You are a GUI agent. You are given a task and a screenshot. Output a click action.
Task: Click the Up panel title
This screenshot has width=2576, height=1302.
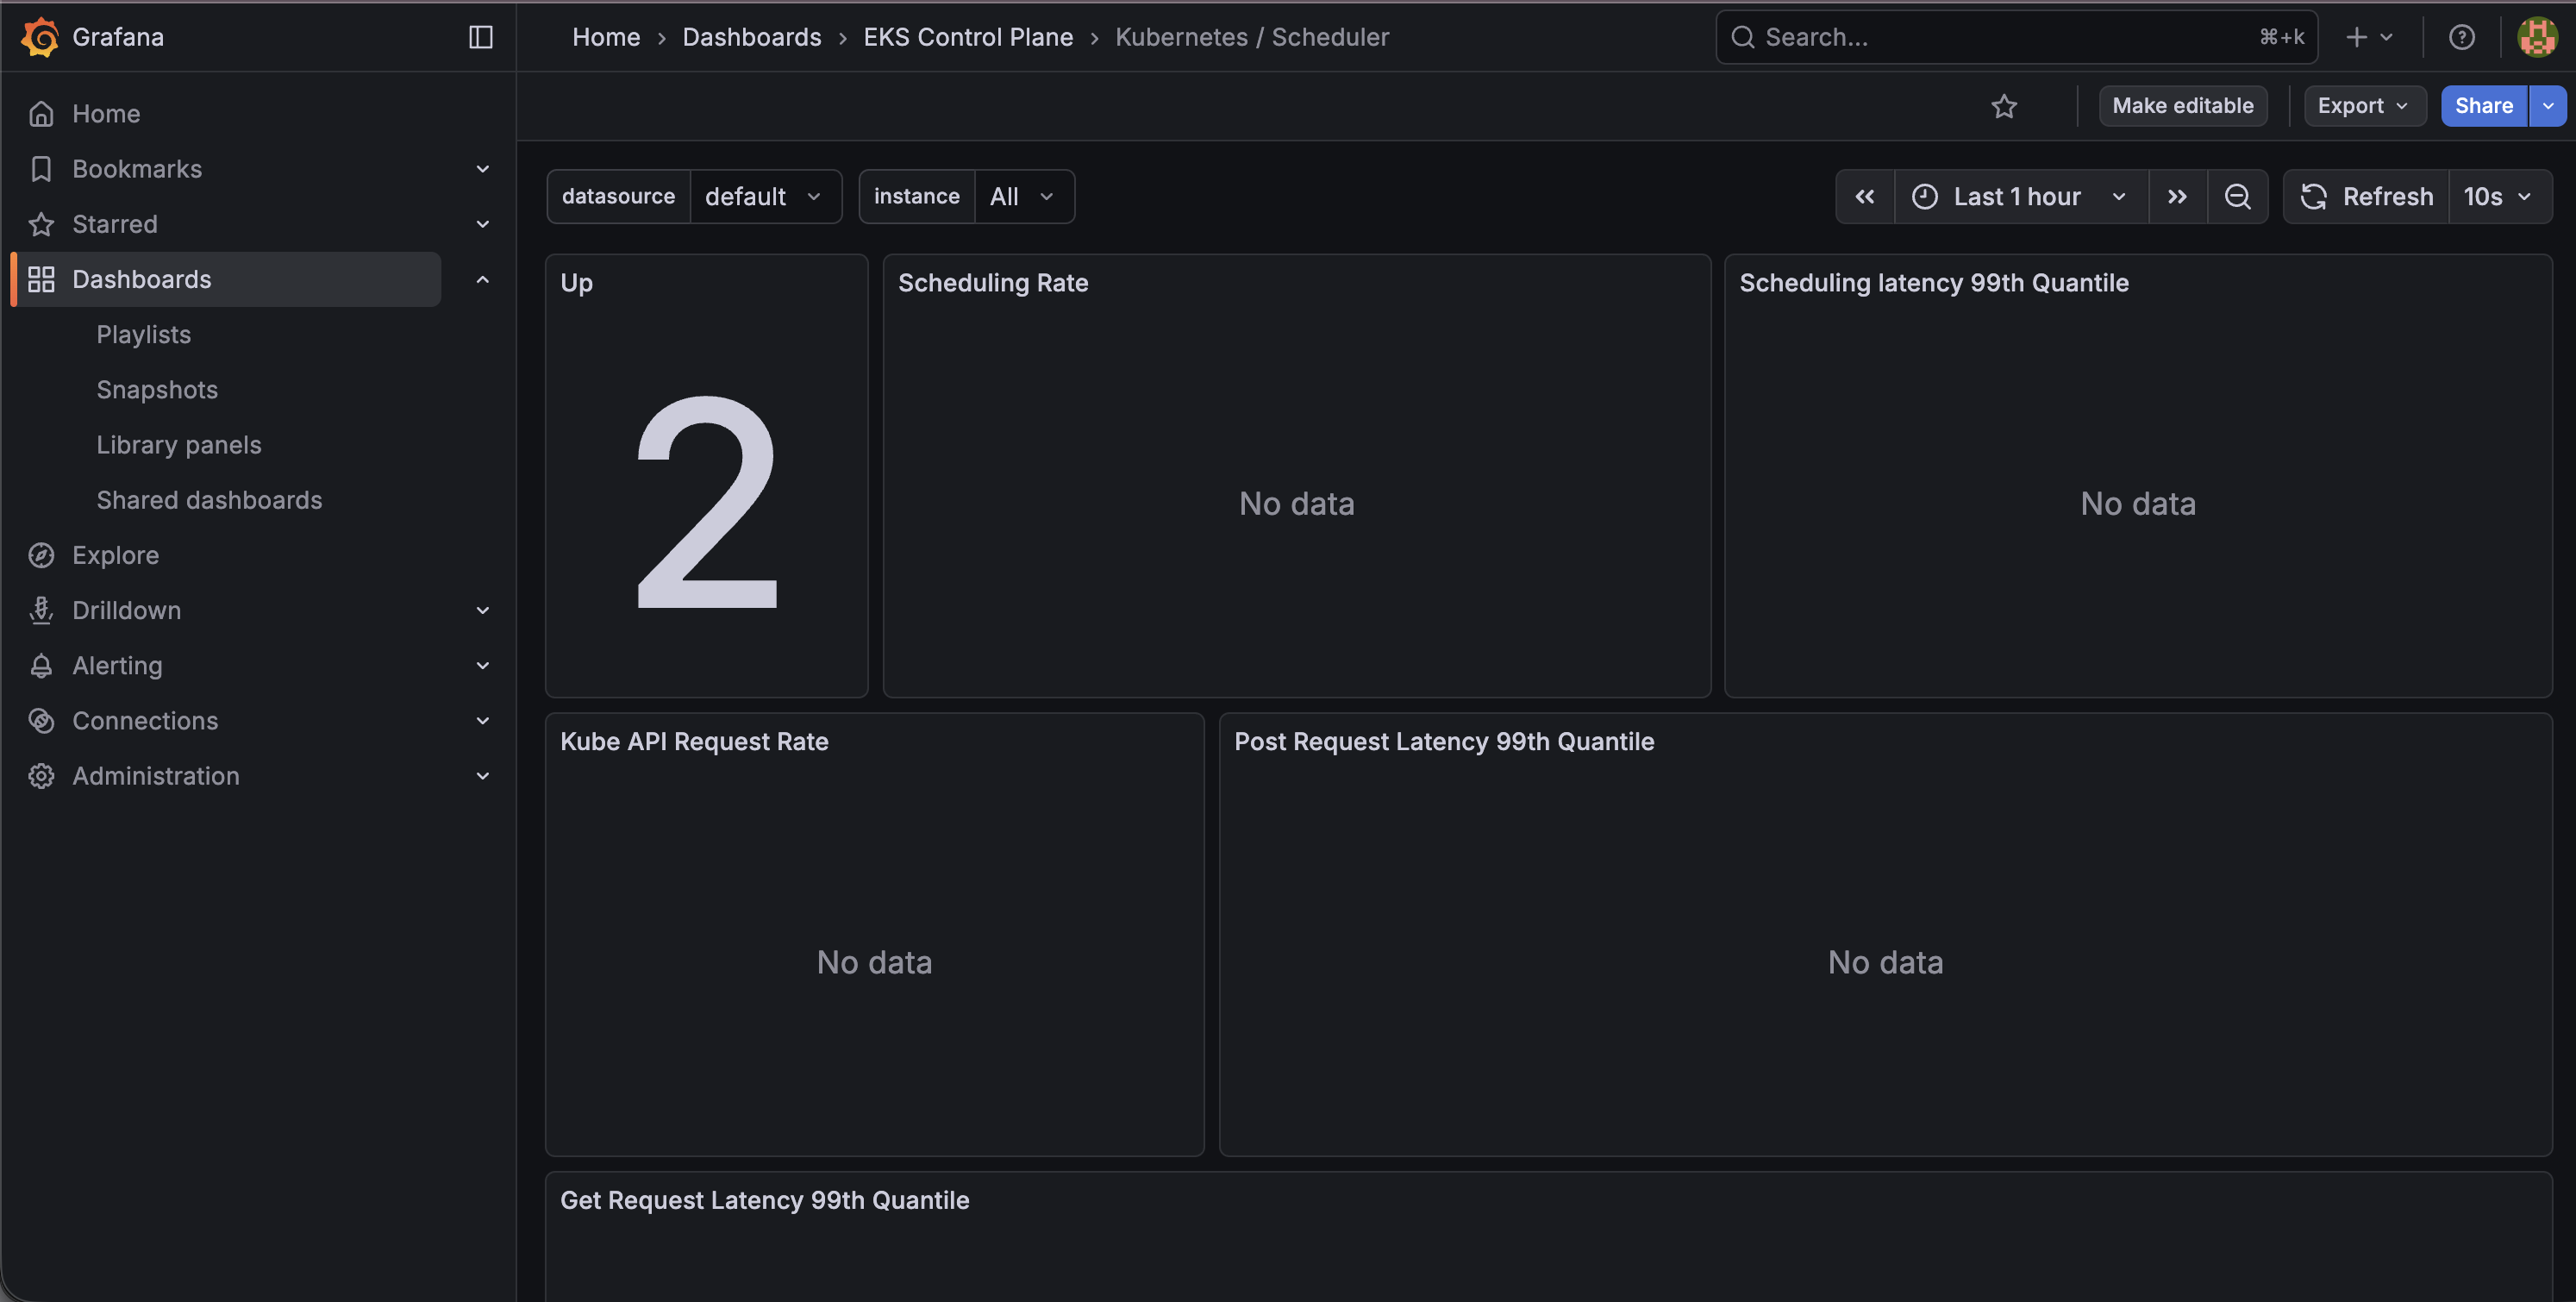coord(577,283)
